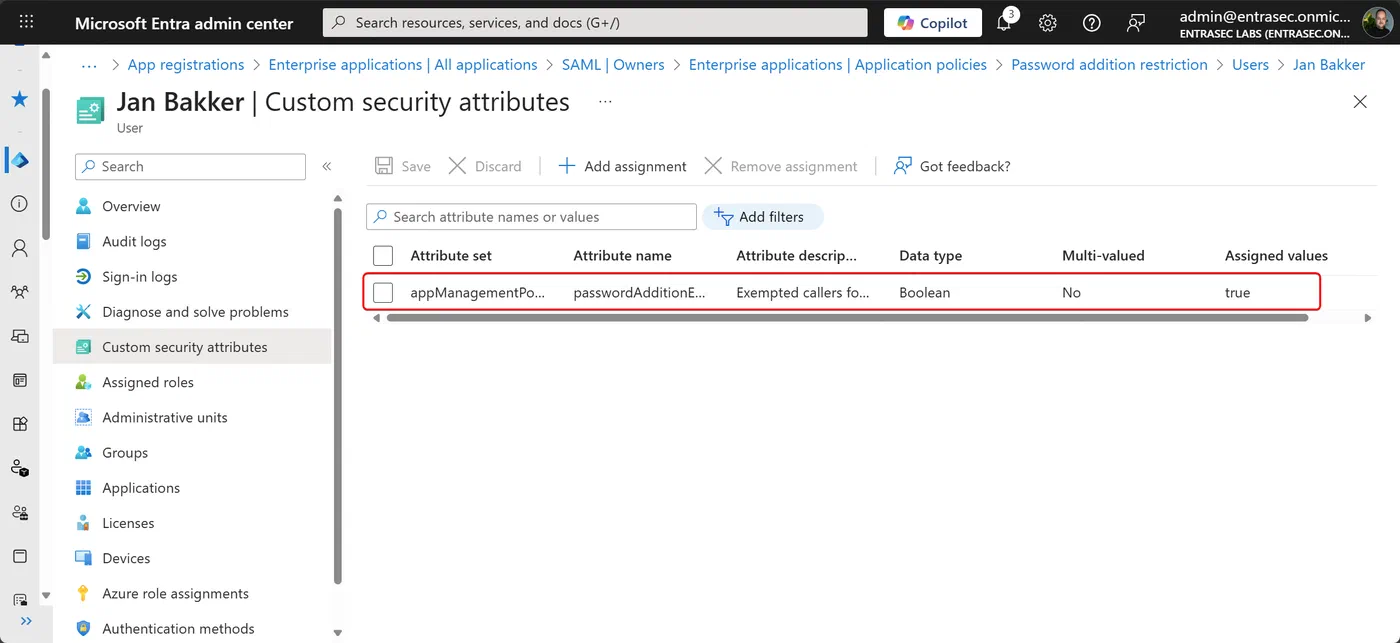
Task: Click Remove assignment
Action: click(781, 166)
